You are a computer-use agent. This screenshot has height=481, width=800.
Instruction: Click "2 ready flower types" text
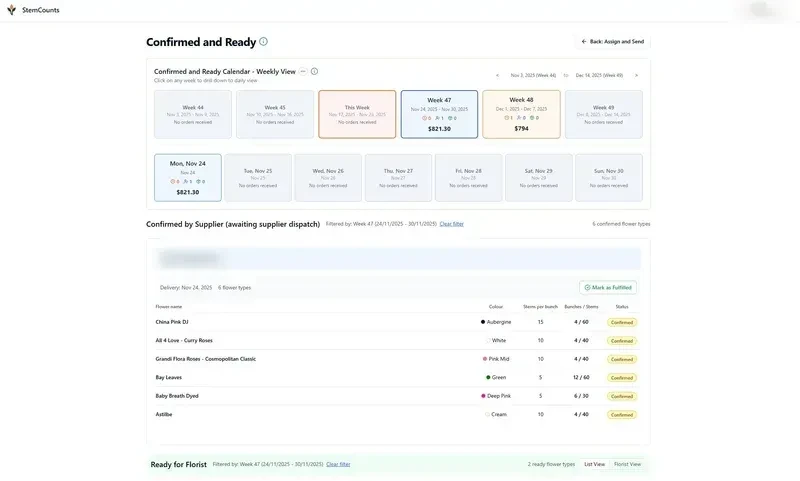click(x=551, y=464)
